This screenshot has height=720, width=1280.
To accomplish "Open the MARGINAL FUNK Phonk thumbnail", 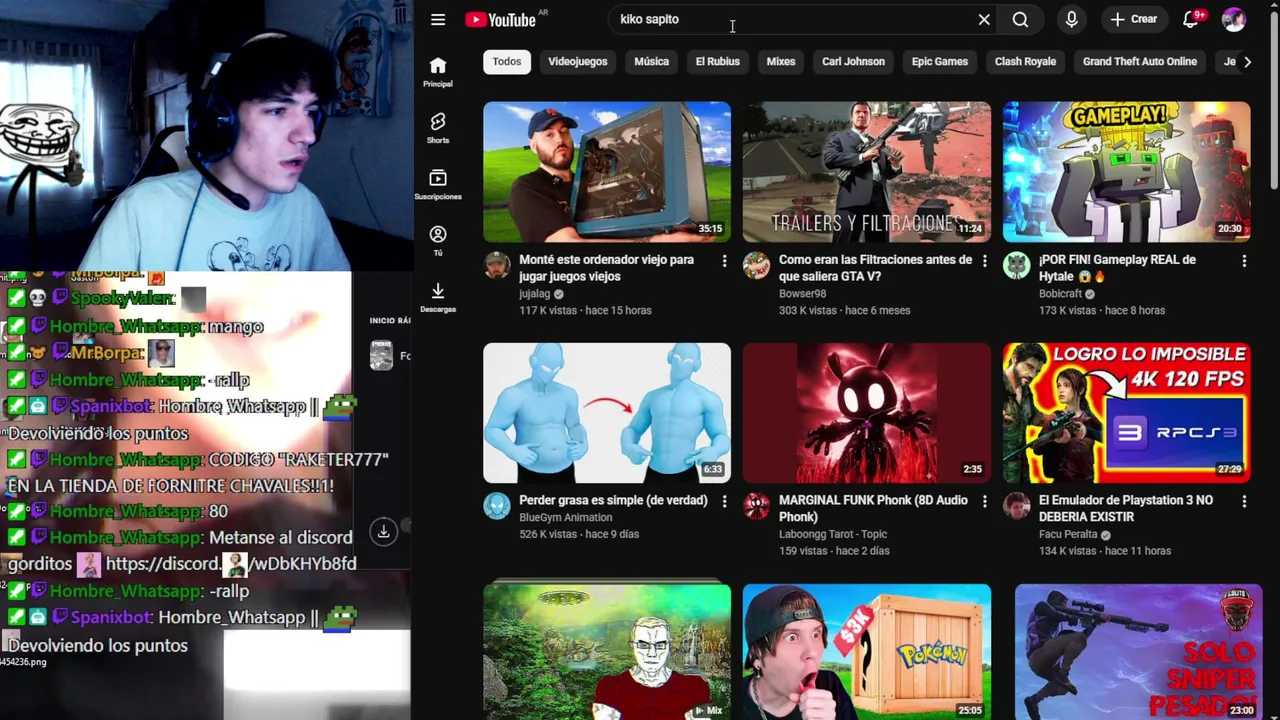I will (x=867, y=413).
